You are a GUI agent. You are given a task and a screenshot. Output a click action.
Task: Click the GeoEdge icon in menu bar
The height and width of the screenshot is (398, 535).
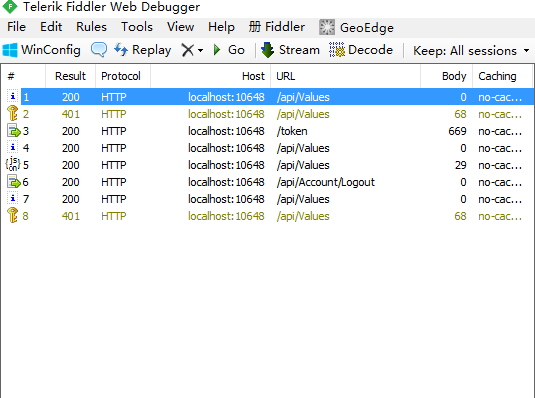coord(327,27)
